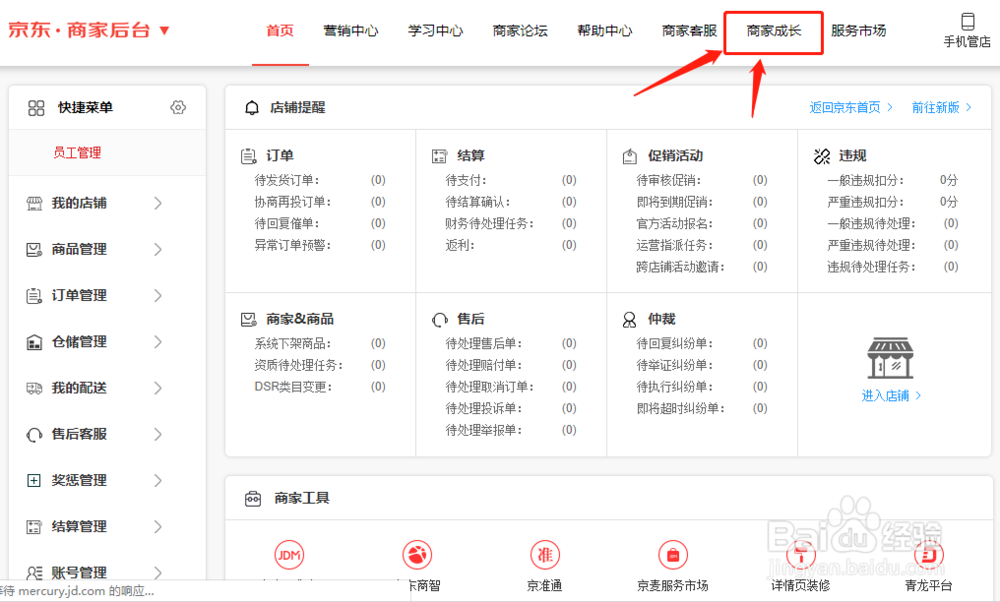Open the 京准通 tool icon
The image size is (1000, 602).
coord(545,555)
